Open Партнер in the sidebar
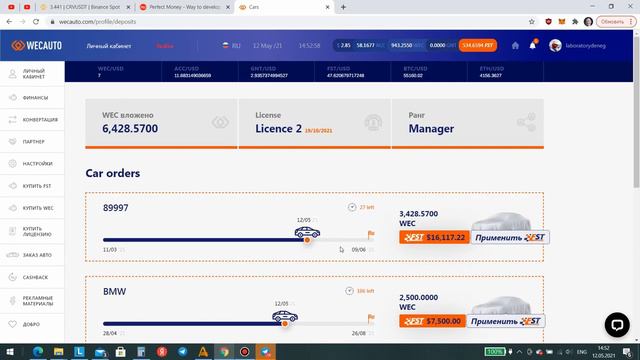 [x=32, y=142]
